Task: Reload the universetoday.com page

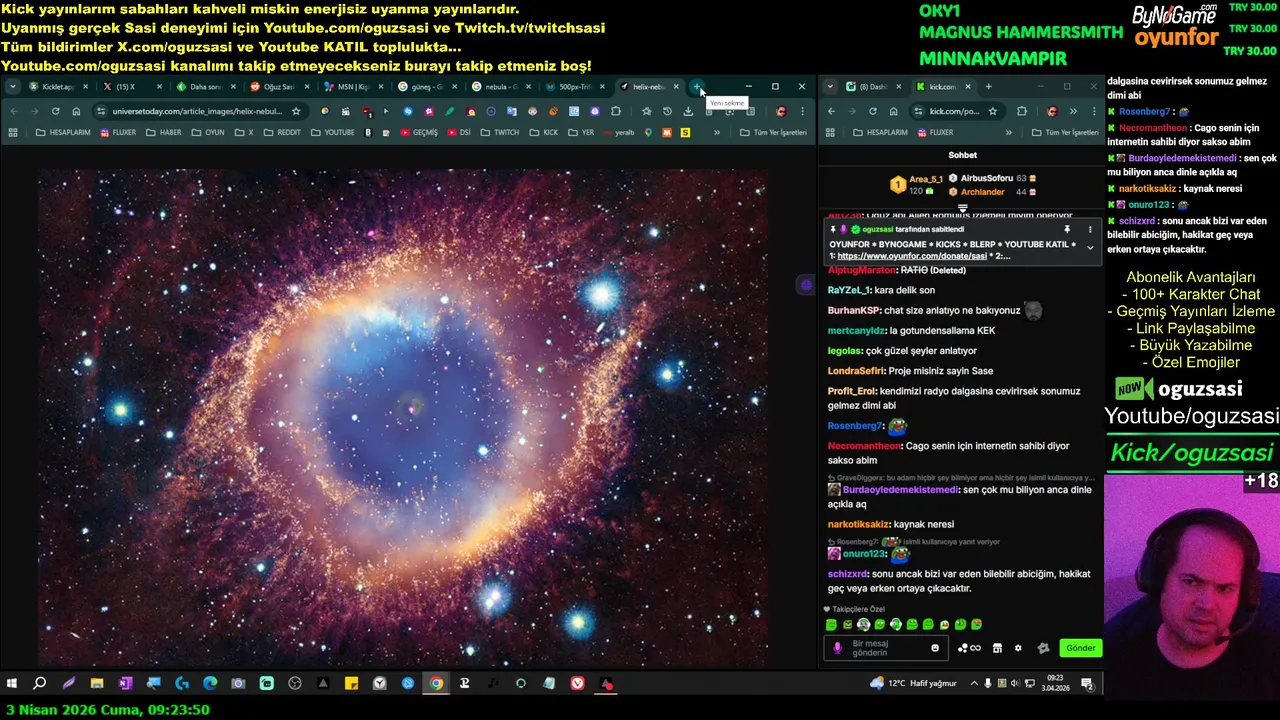Action: (55, 111)
